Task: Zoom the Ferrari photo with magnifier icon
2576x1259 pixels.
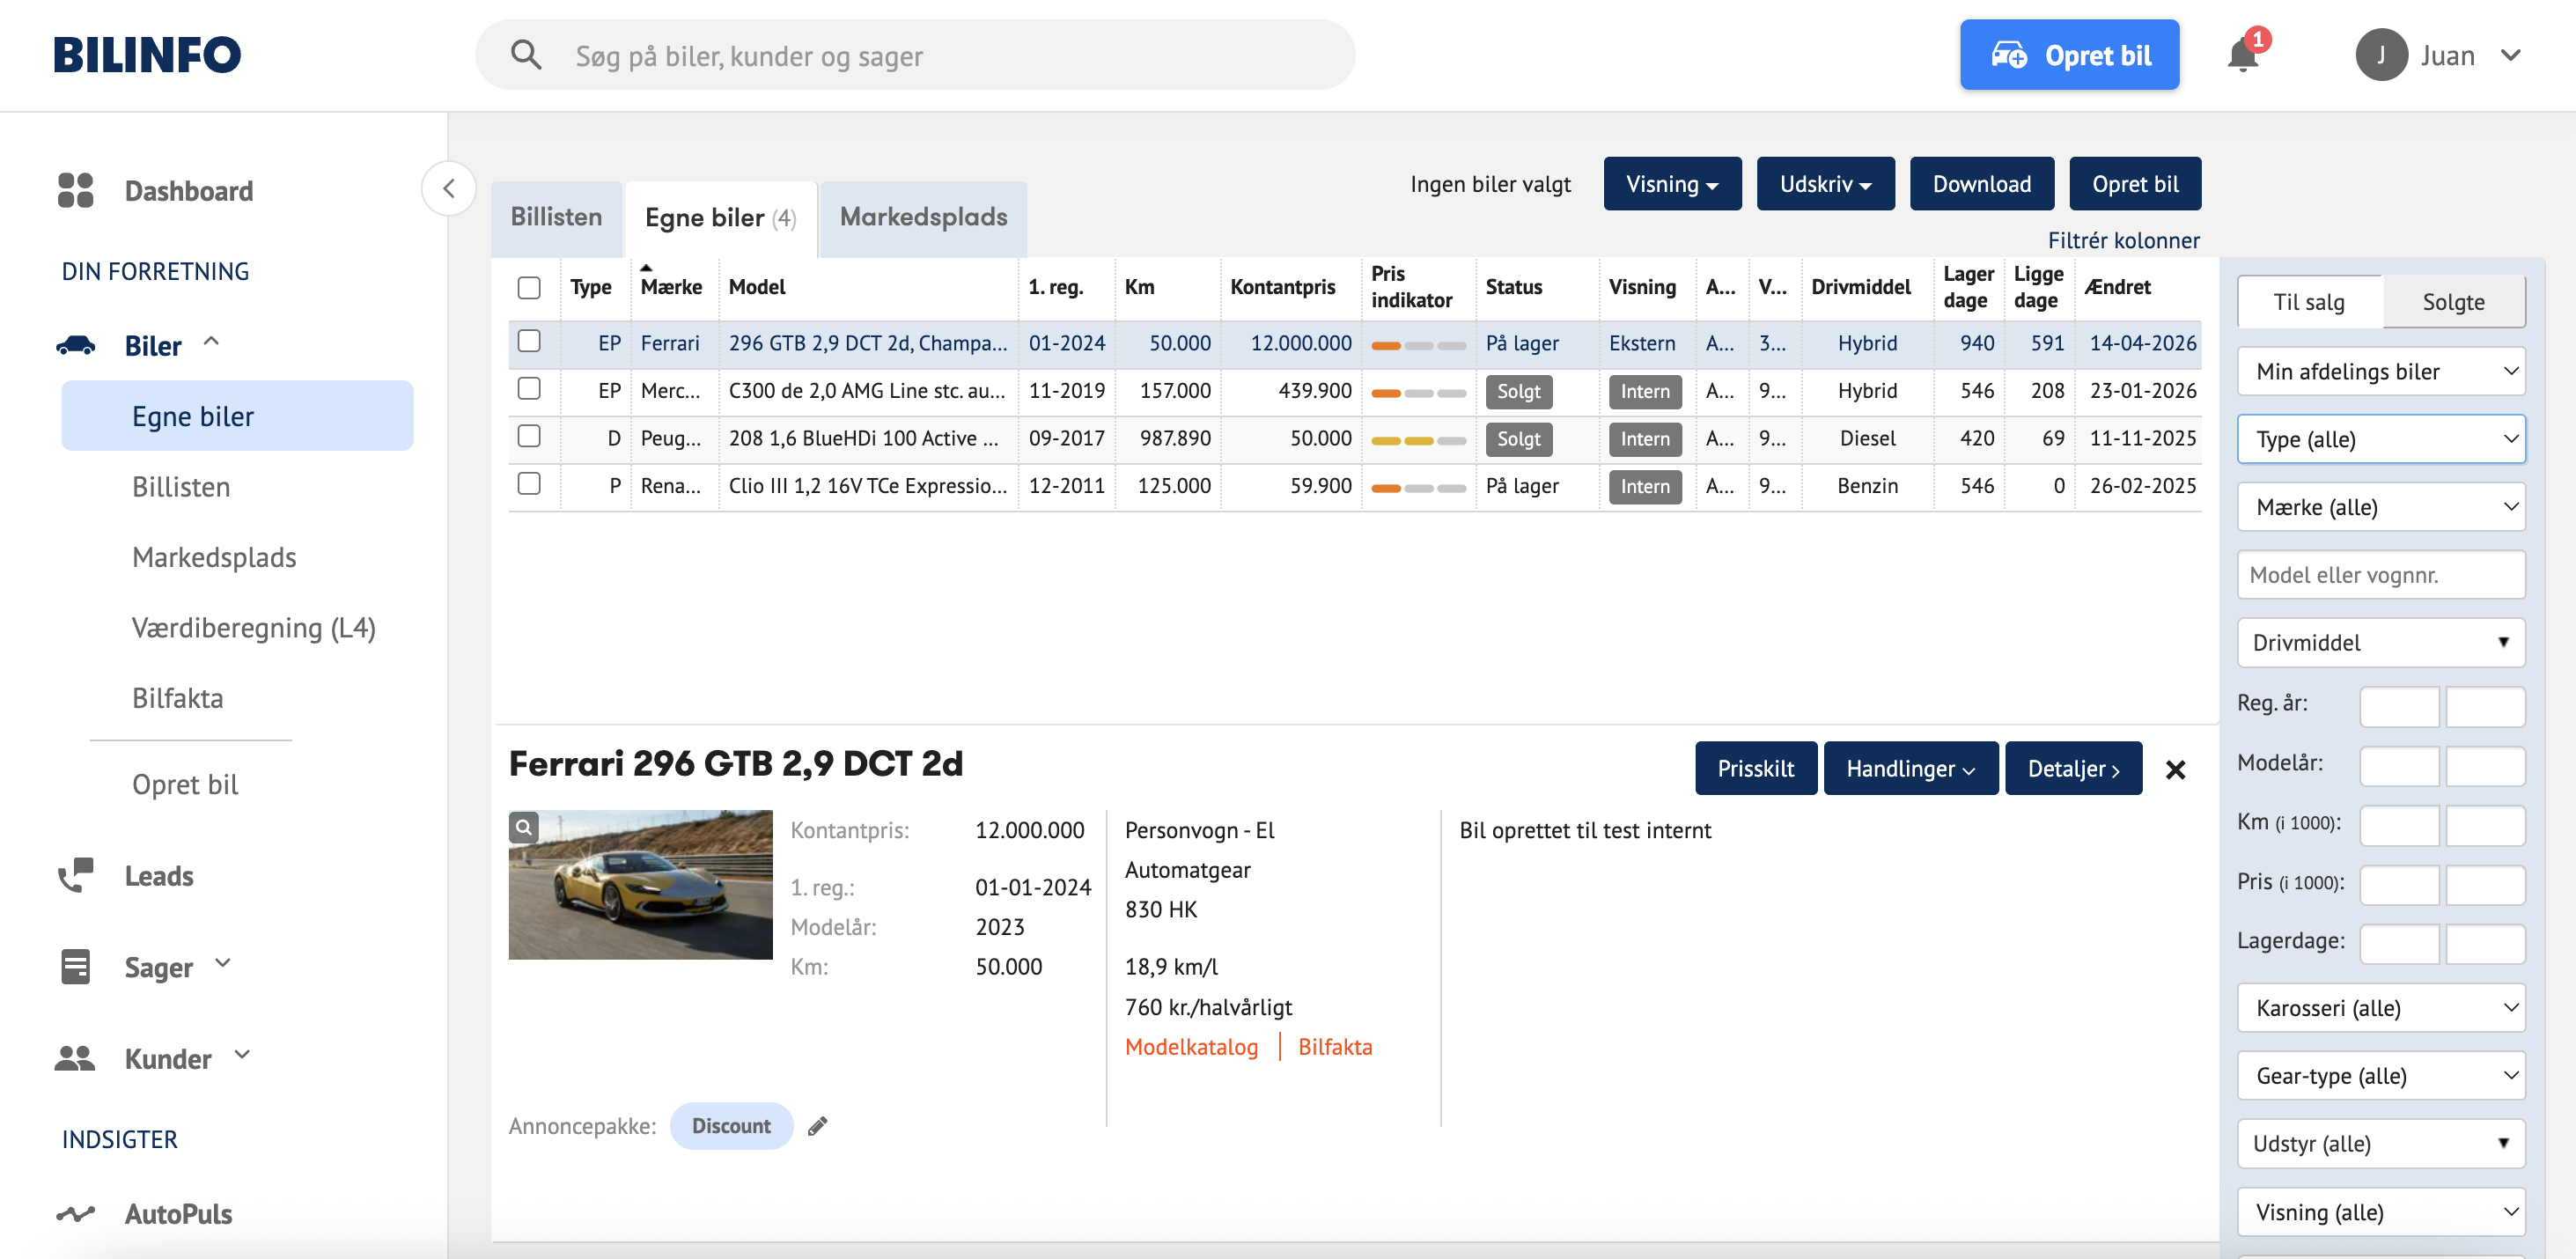Action: [x=524, y=827]
